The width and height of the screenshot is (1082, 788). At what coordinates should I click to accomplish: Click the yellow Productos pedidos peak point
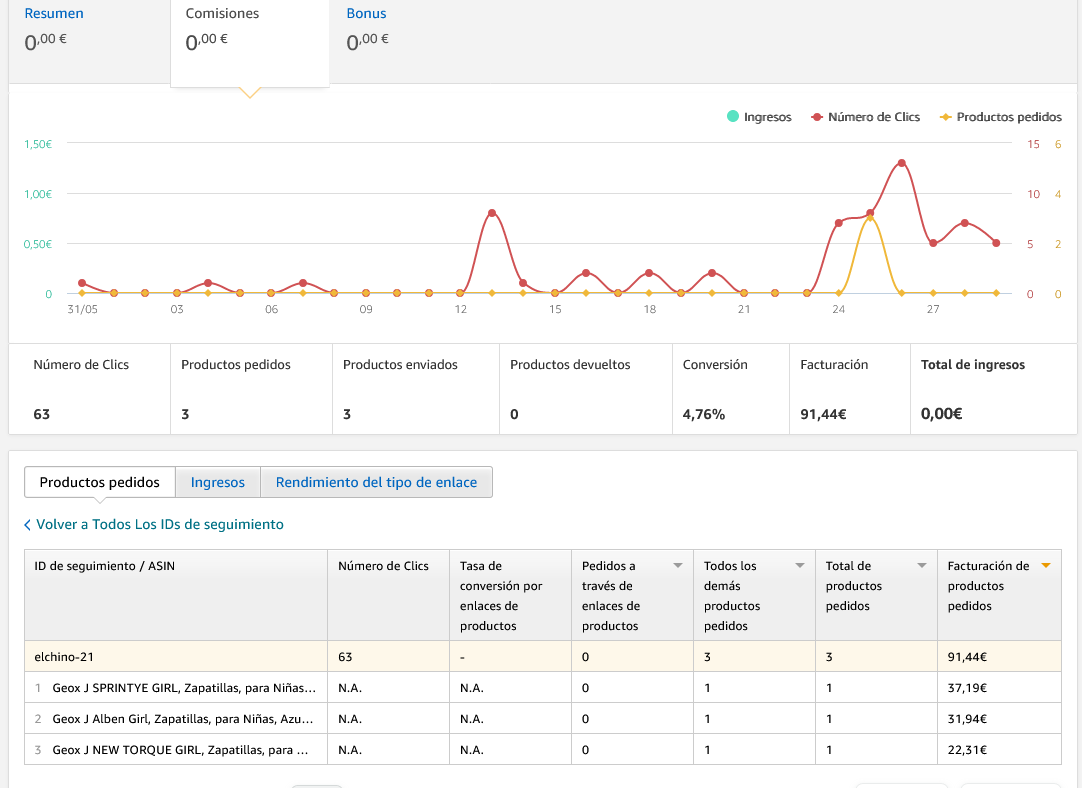870,218
